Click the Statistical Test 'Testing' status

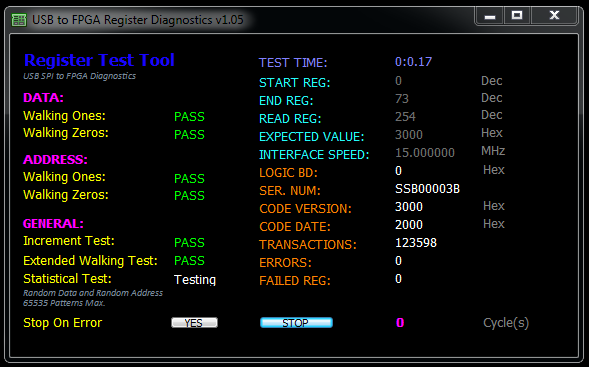pos(195,280)
